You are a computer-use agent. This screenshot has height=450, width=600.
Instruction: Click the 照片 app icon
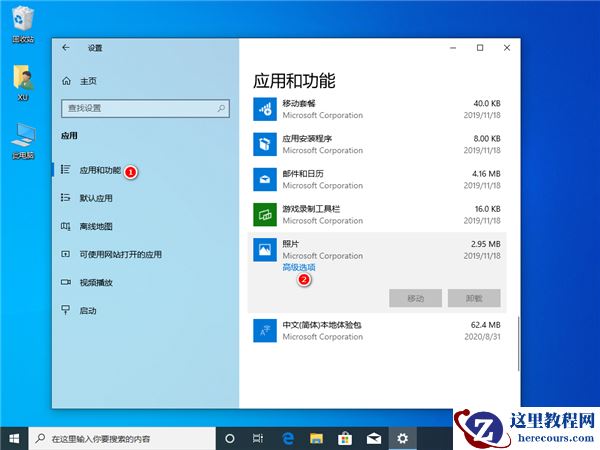265,250
